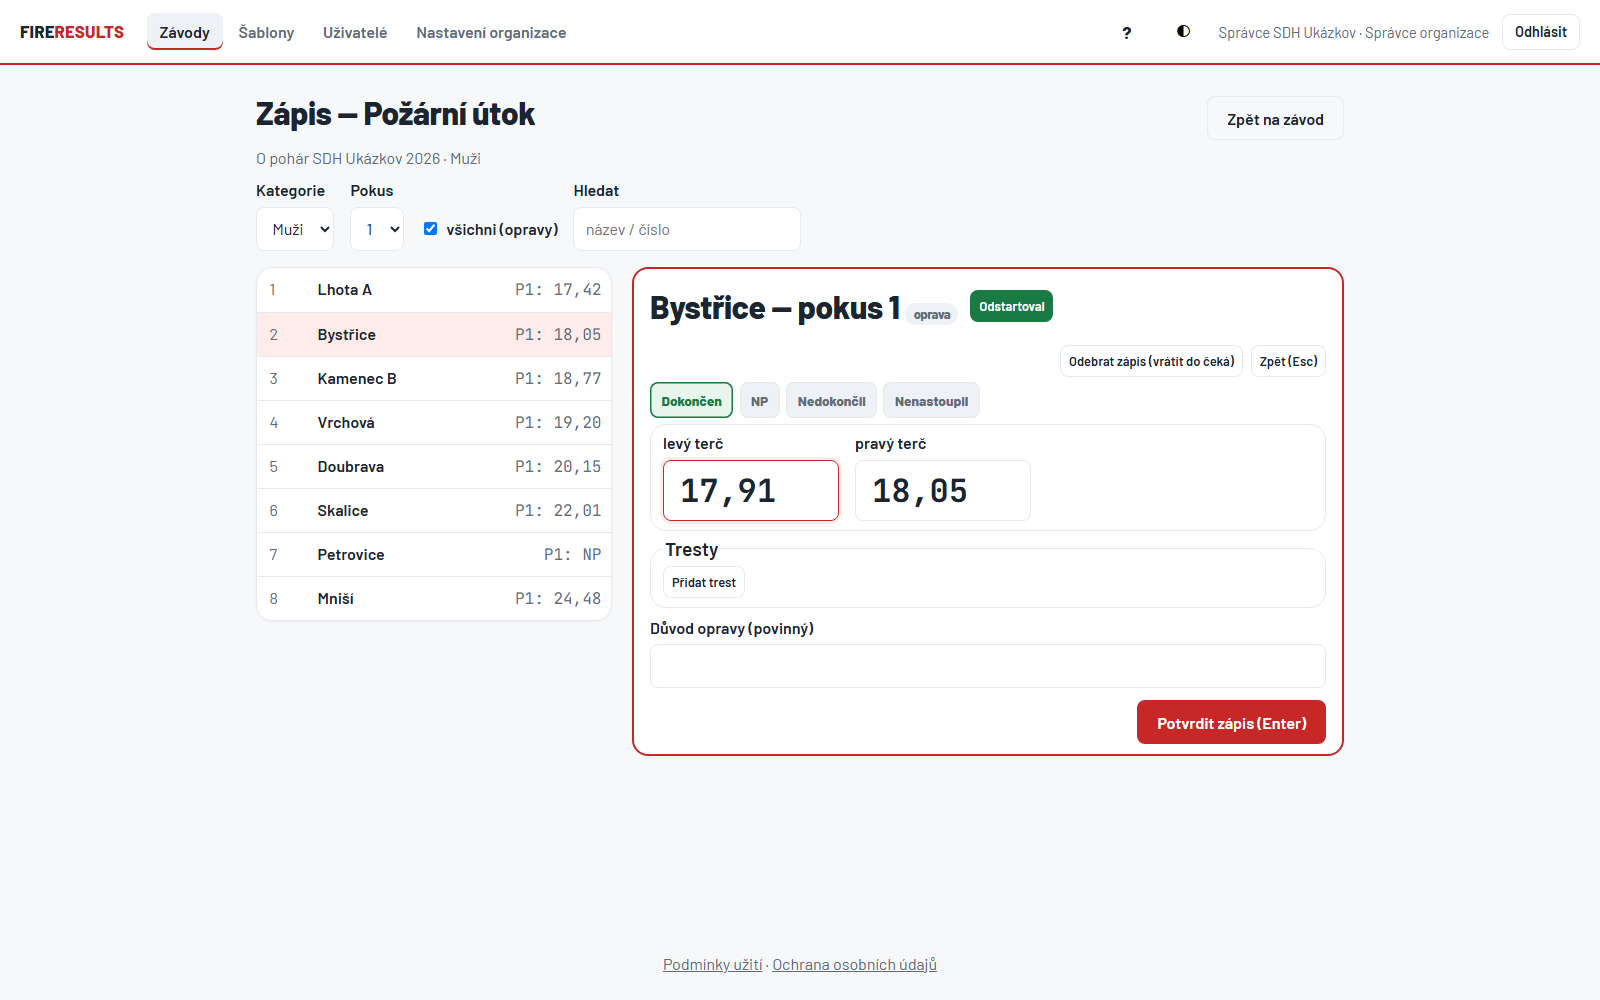
Task: Go to Uživatelé section
Action: 355,32
